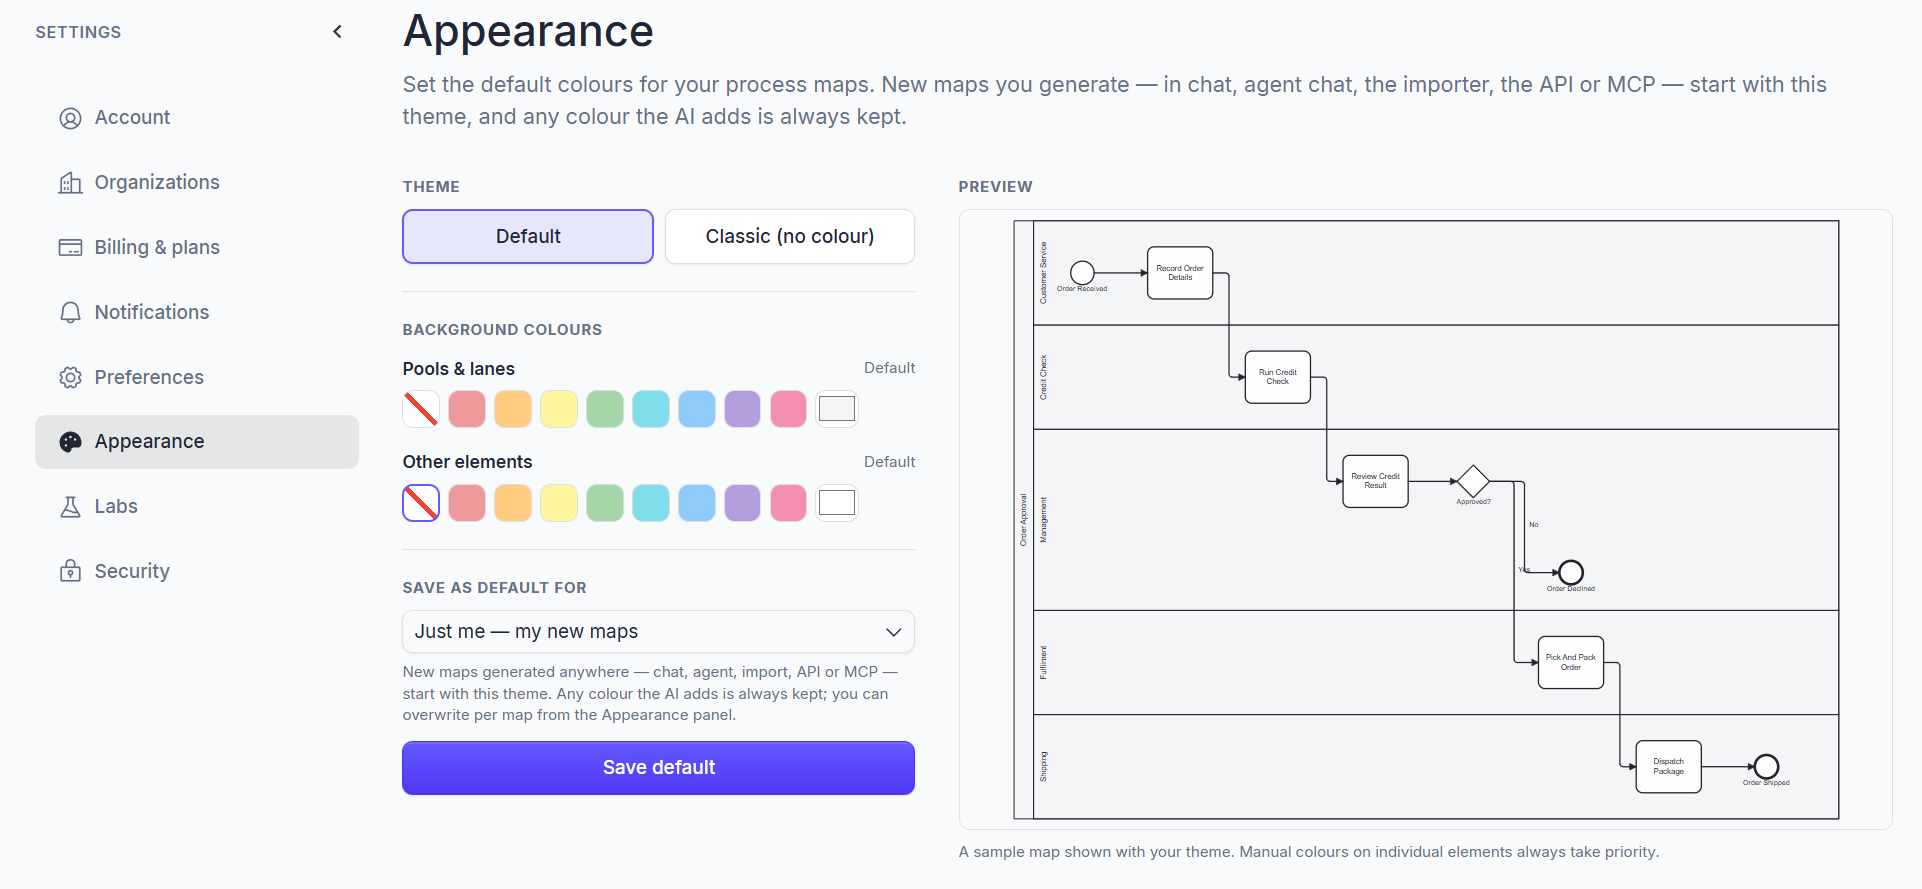Click the Save default button
1922x889 pixels.
(658, 768)
